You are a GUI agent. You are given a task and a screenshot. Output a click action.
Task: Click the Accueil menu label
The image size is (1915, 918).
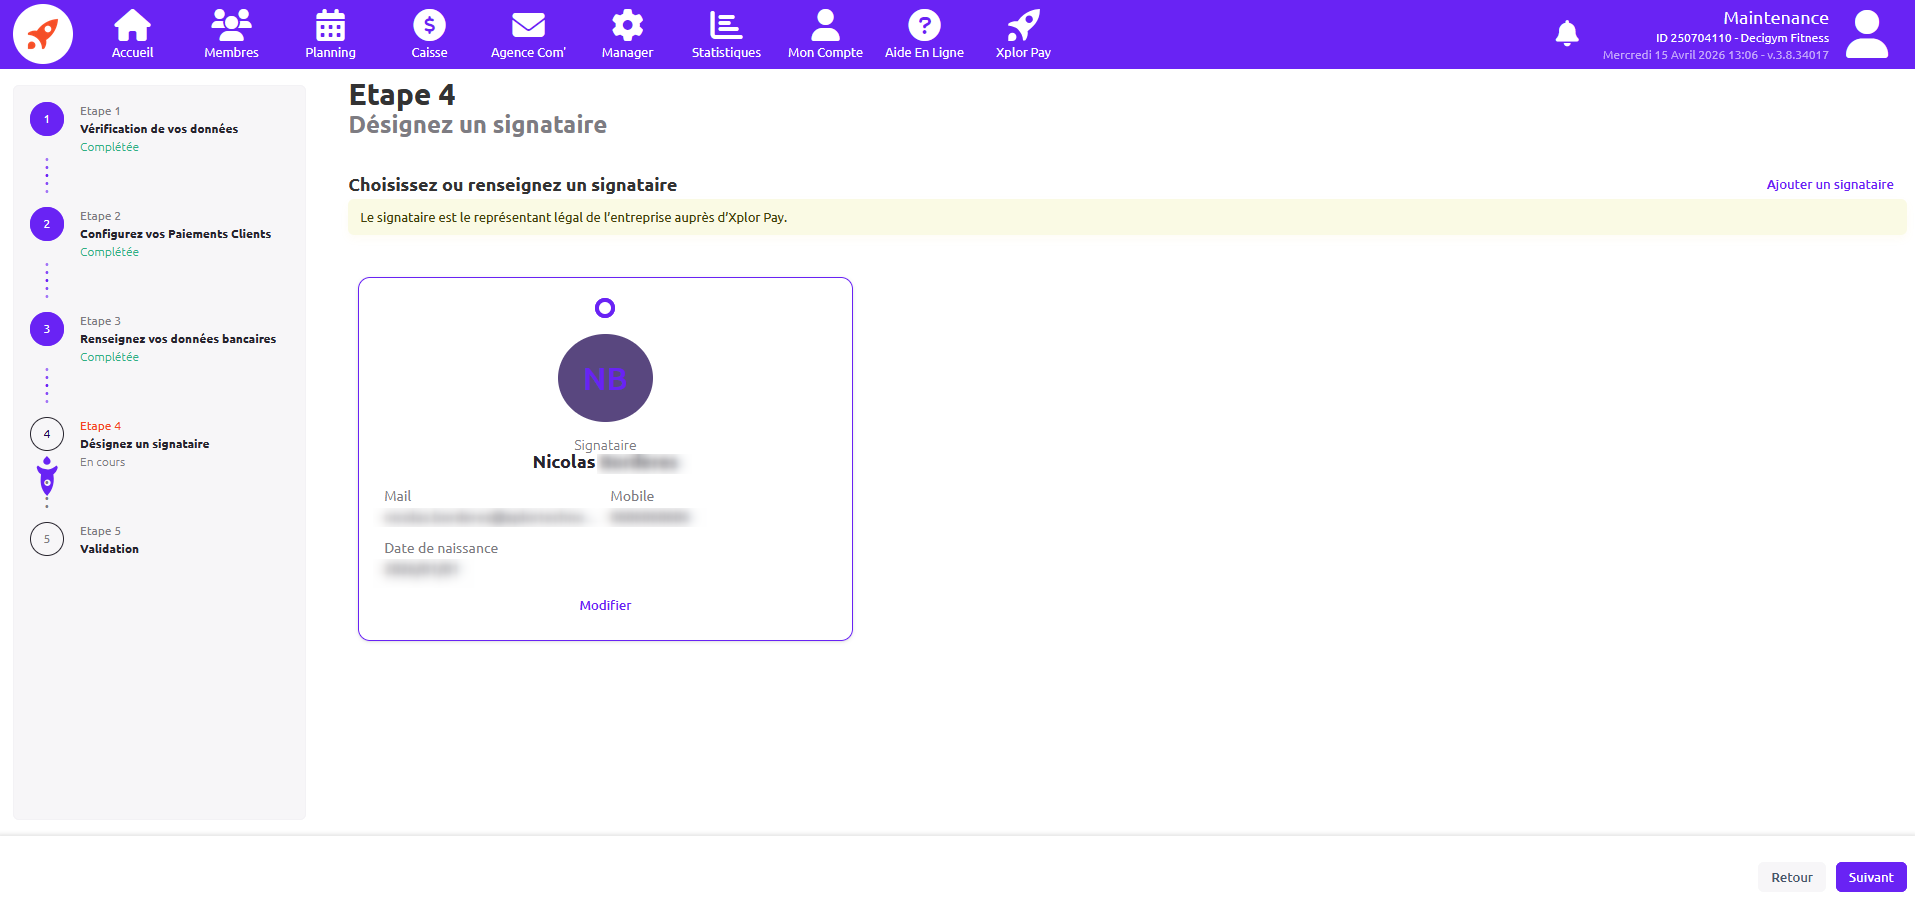pyautogui.click(x=132, y=53)
